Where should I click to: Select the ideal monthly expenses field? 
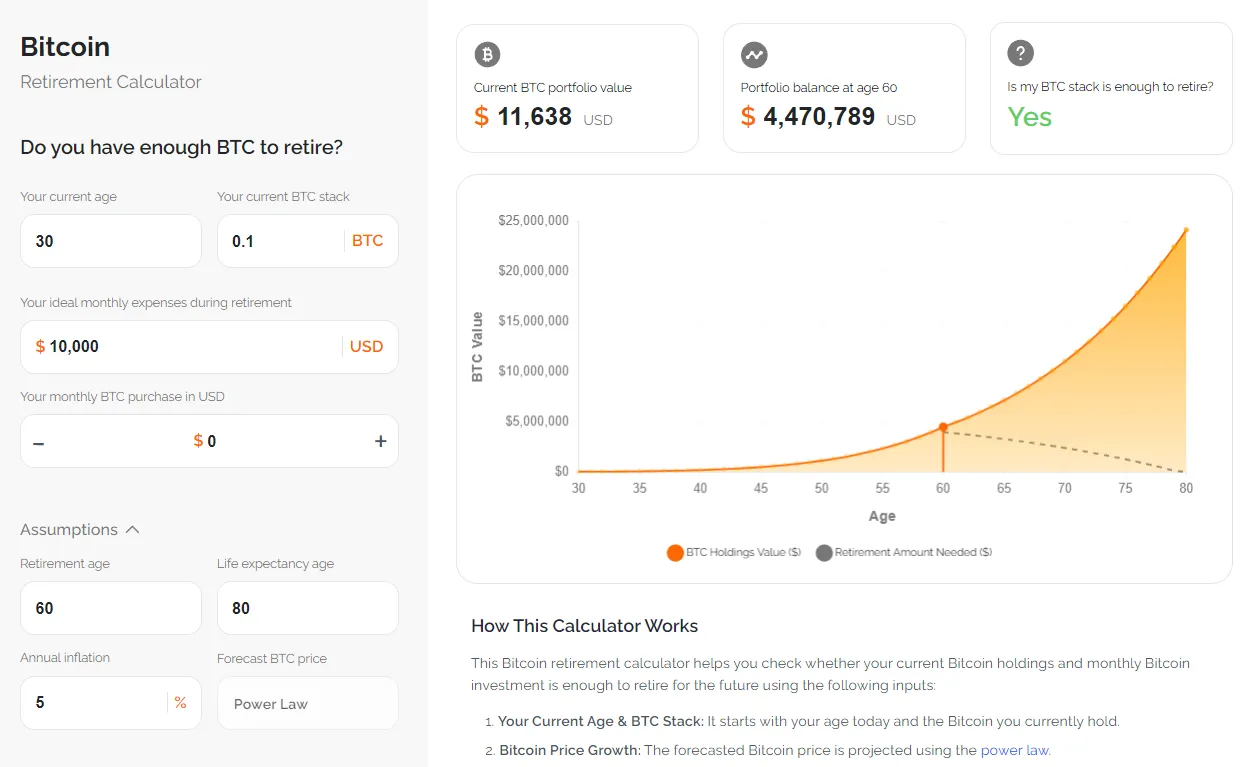pos(209,347)
